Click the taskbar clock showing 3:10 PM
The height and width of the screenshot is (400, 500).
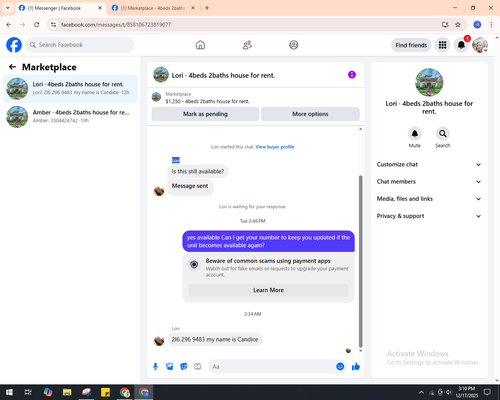click(466, 392)
